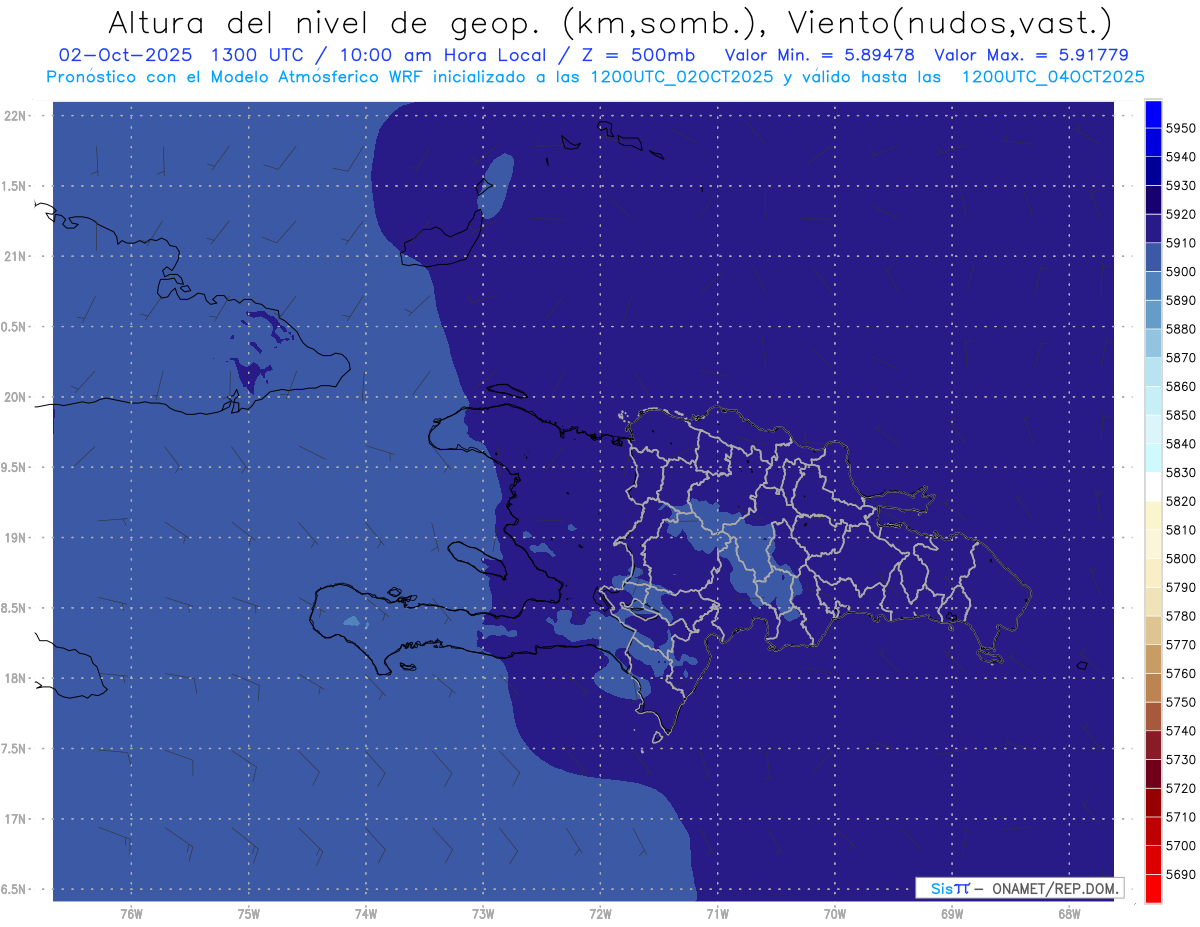Pick the legend swatch between 5850 and 5860
Viewport: 1200px width, 927px height.
click(x=1153, y=400)
